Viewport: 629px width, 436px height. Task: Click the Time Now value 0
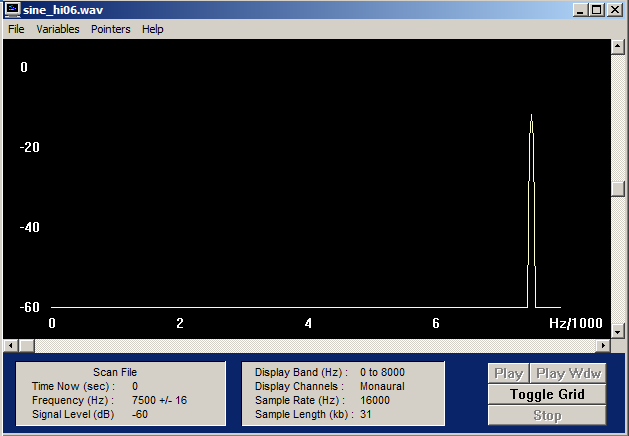[135, 386]
